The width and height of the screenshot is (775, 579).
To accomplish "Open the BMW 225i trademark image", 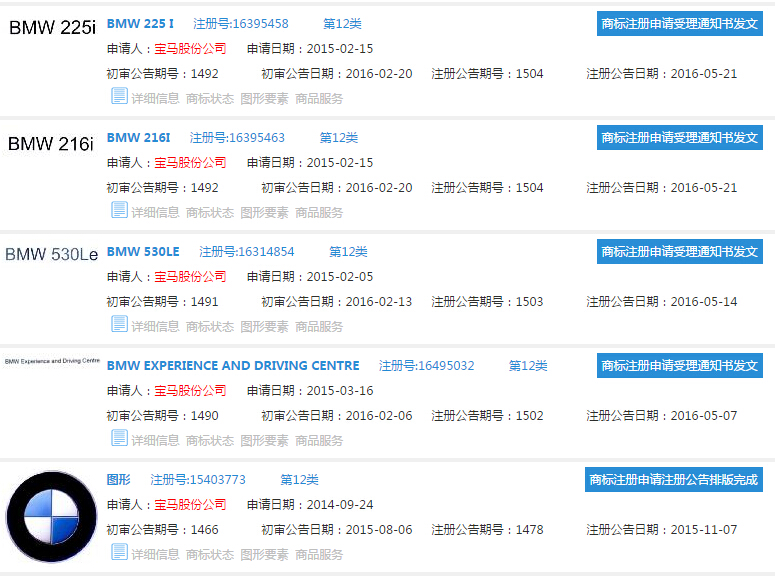I will pos(52,28).
